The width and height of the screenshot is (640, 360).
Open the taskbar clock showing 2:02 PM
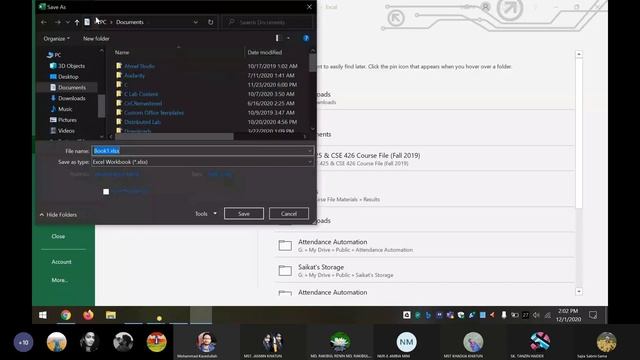[x=568, y=315]
